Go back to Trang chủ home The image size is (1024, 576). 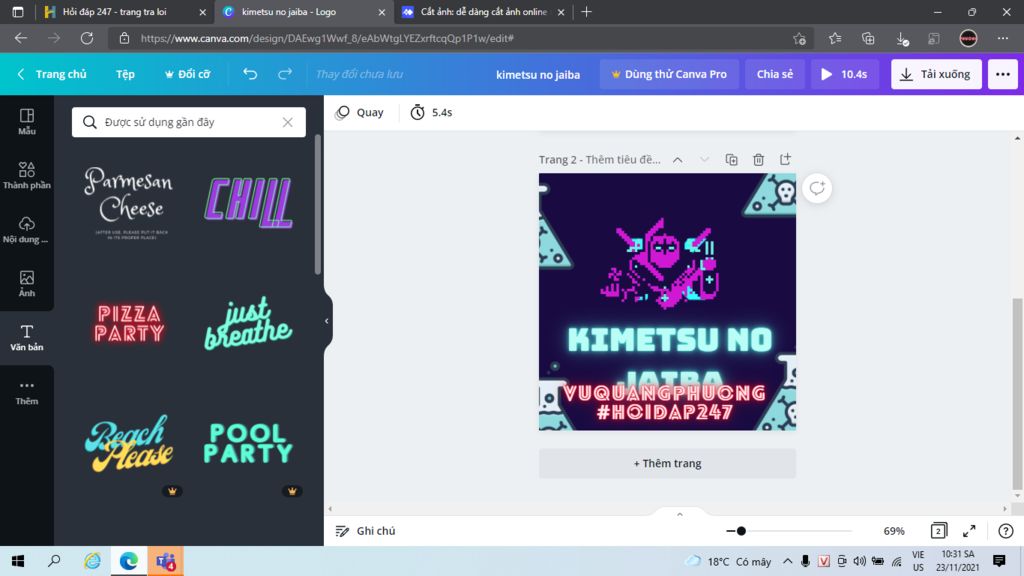52,74
